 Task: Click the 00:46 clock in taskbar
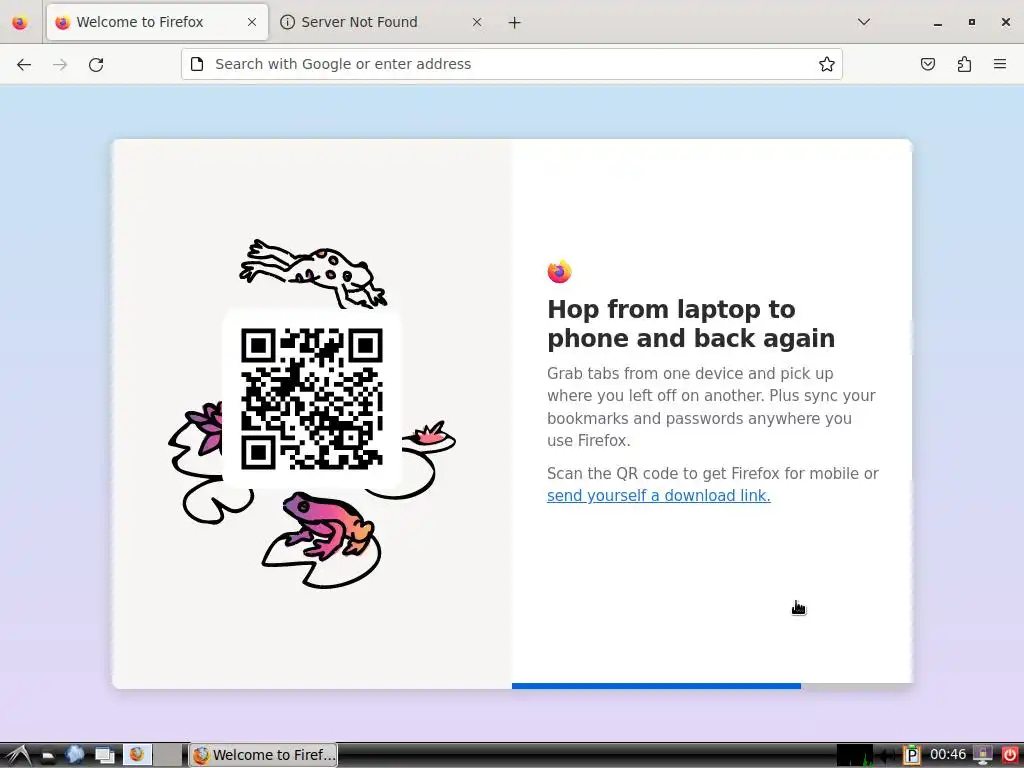(948, 755)
